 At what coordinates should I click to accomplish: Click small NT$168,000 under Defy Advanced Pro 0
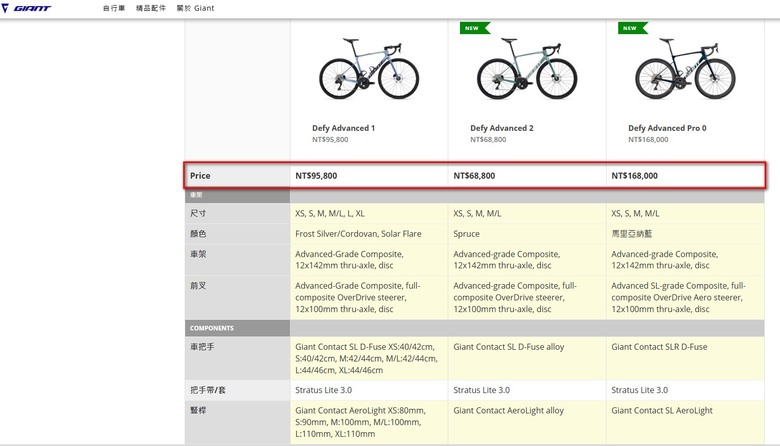tap(648, 140)
